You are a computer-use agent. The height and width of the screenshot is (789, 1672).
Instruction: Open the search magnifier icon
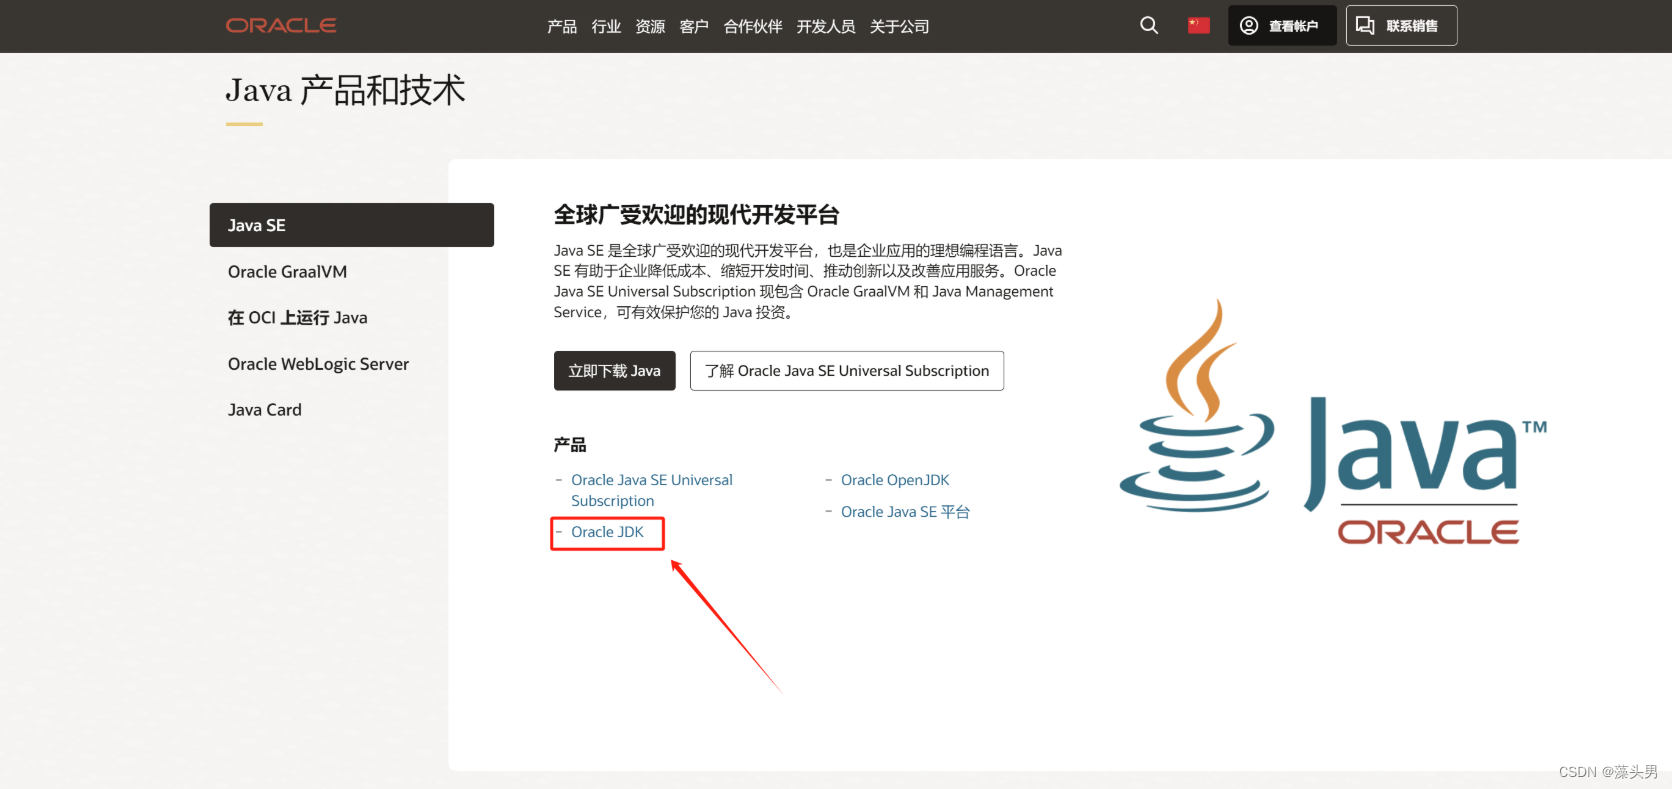[x=1149, y=25]
